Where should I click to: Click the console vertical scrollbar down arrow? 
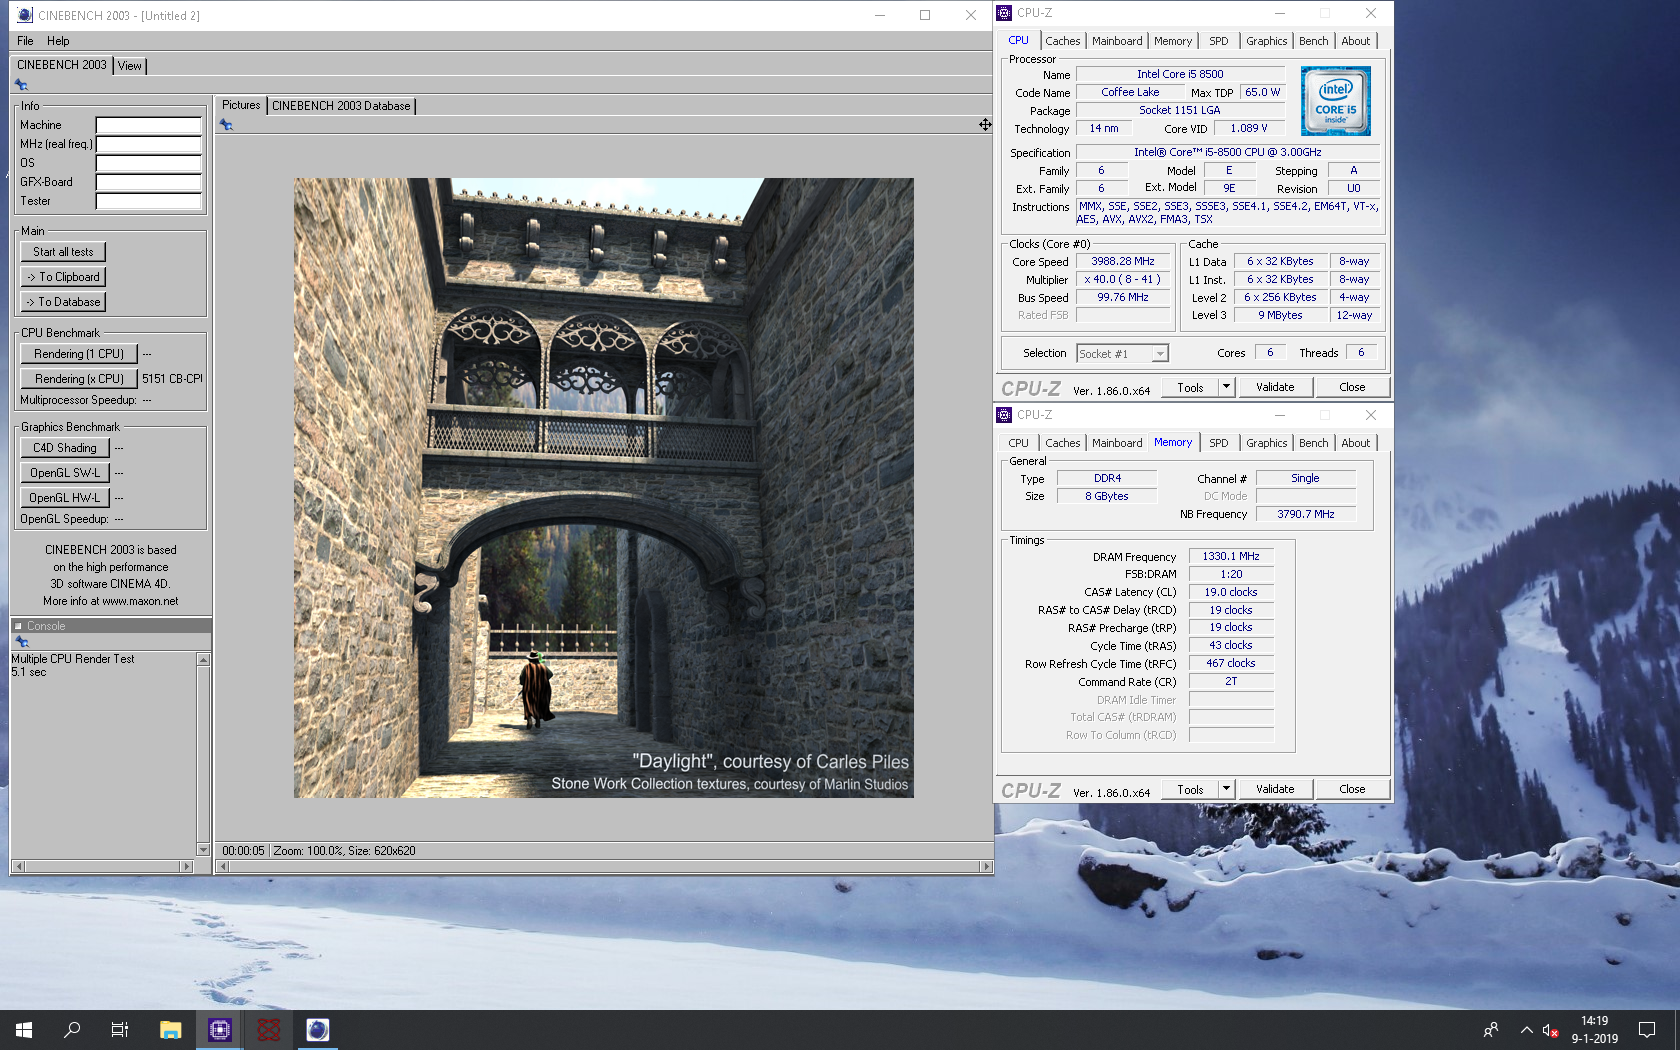click(203, 850)
